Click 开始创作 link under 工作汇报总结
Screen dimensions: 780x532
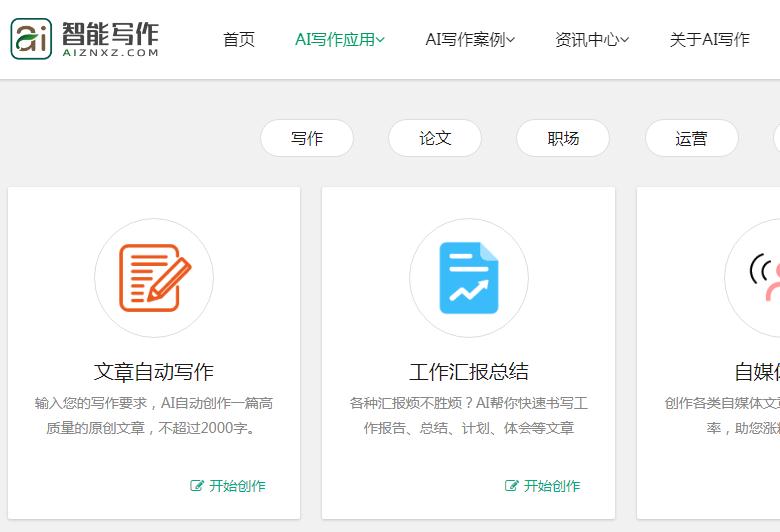551,486
